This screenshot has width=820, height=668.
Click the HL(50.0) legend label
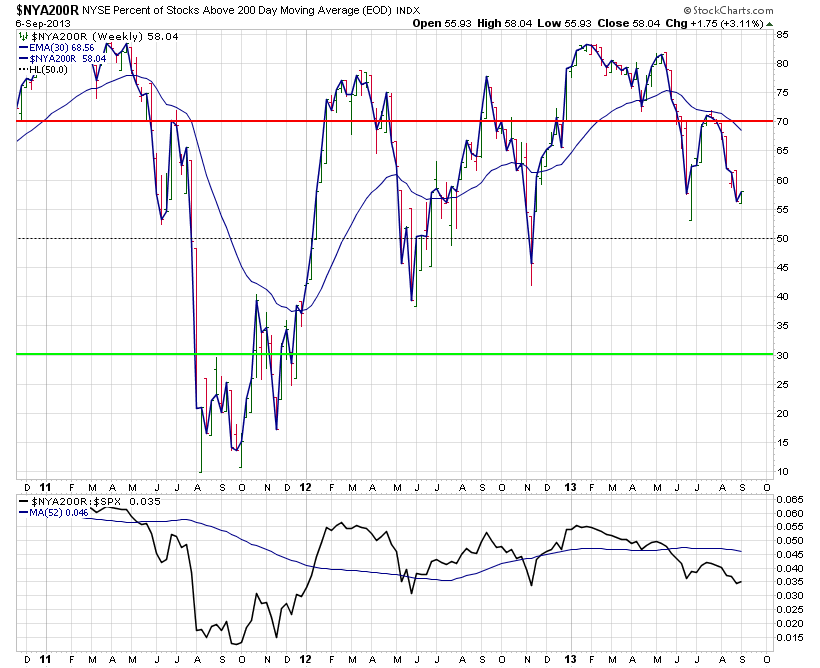(49, 70)
